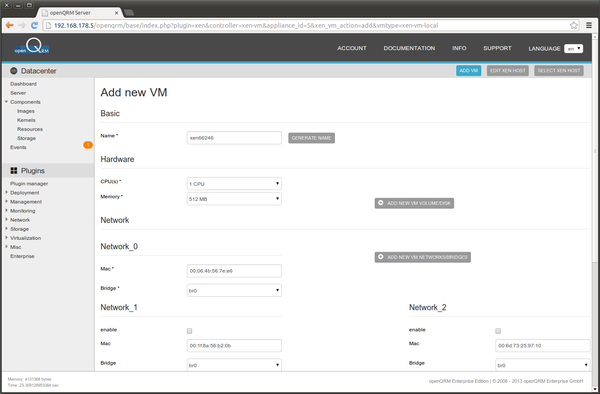This screenshot has height=394, width=600.
Task: Click the Network_1 Mac input field
Action: point(234,345)
